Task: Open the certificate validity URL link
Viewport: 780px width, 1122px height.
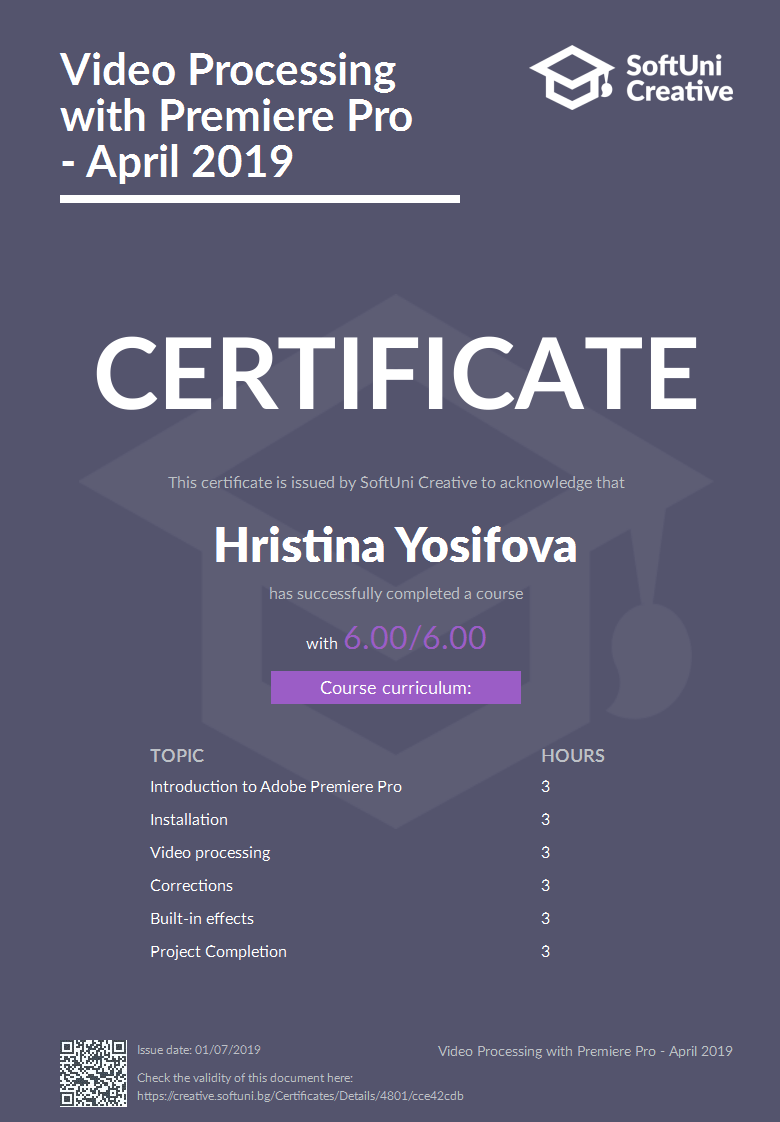Action: [300, 1096]
